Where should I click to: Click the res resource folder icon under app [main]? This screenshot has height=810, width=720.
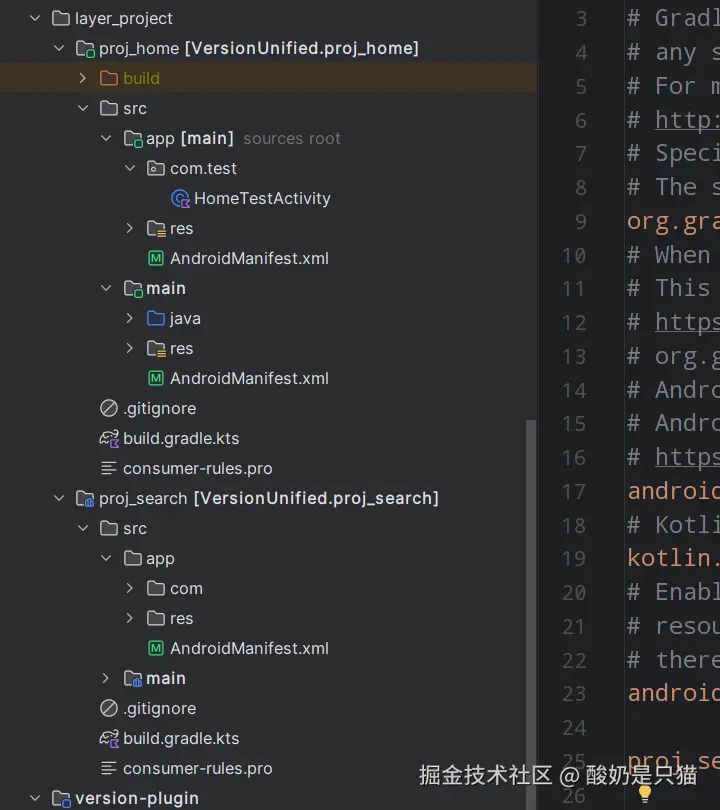(x=156, y=229)
